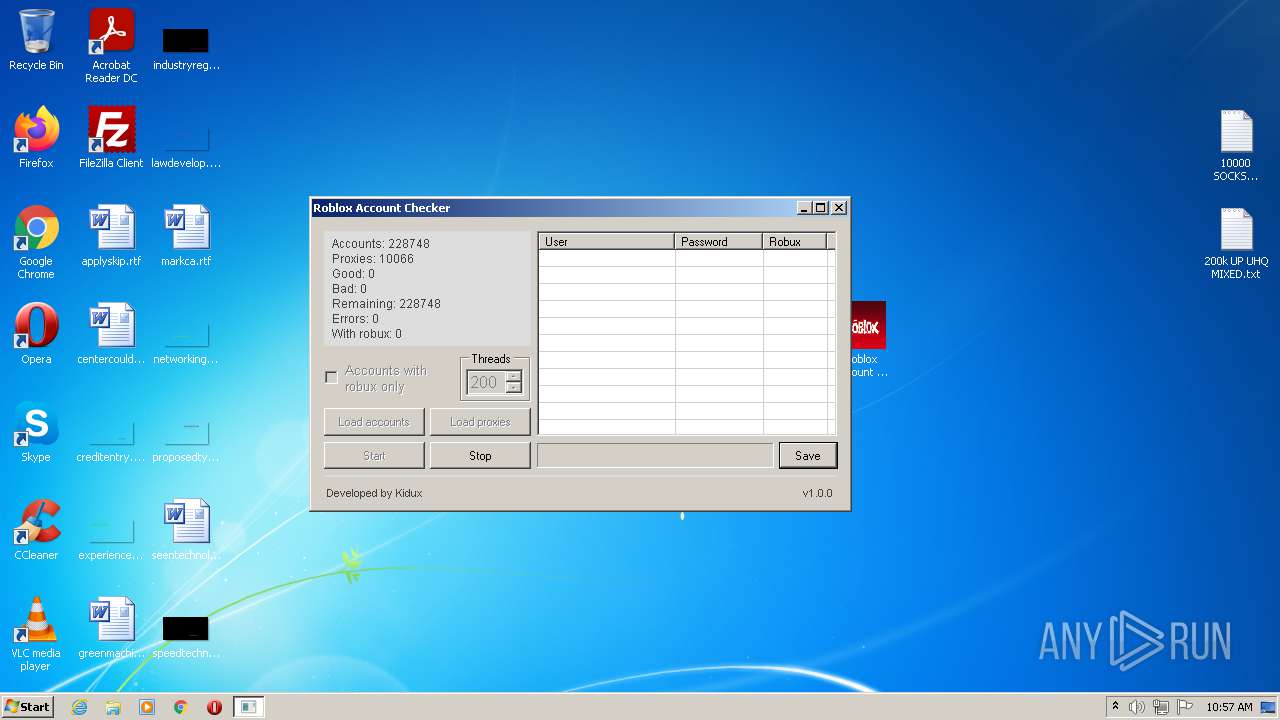Select the markca.rtf document icon
Image resolution: width=1280 pixels, height=720 pixels.
click(186, 235)
